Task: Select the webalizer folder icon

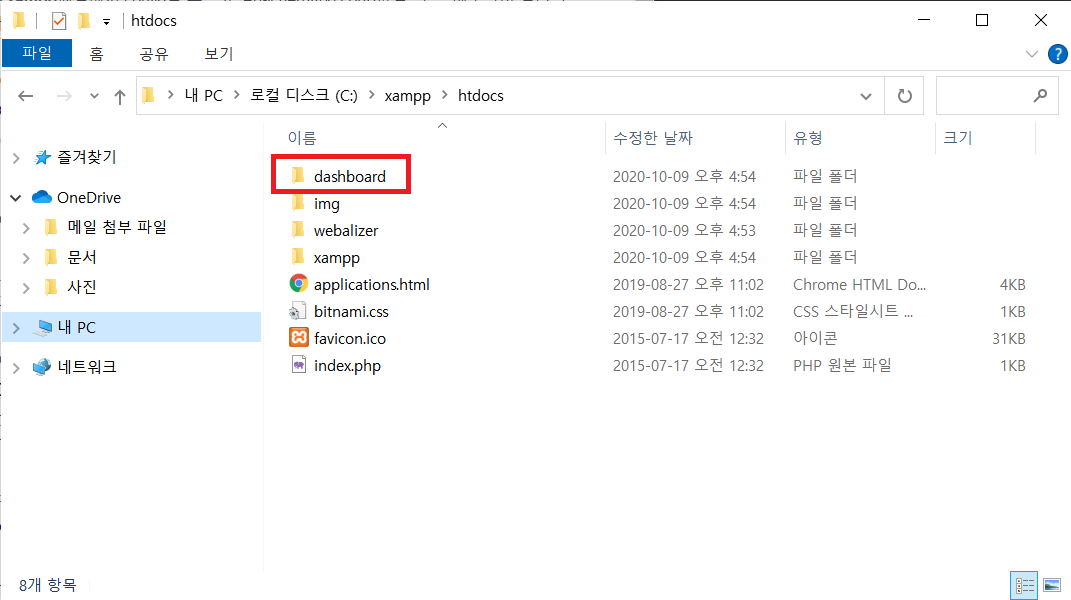Action: coord(298,230)
